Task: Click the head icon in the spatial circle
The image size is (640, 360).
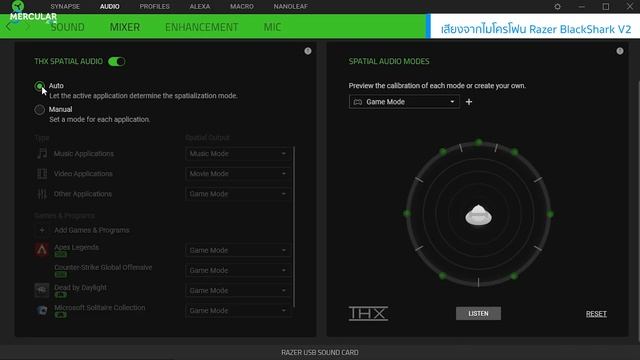Action: point(478,215)
